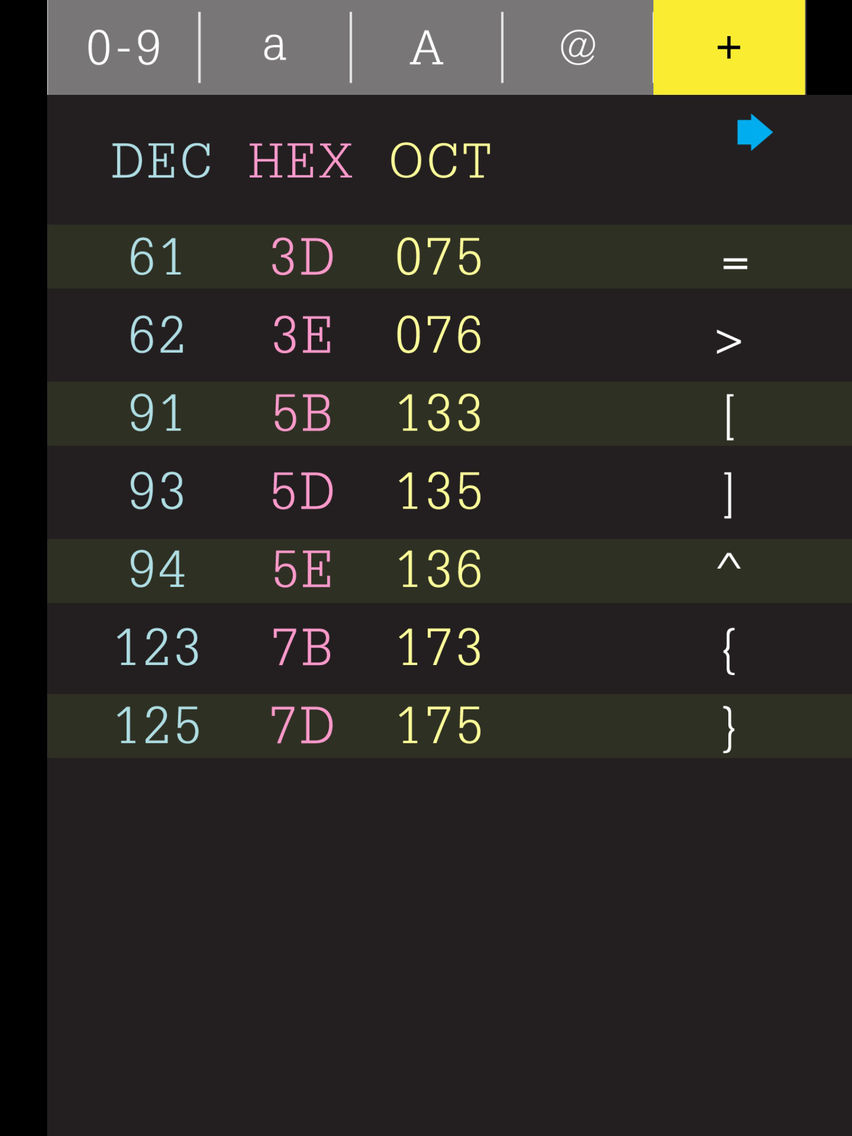This screenshot has height=1136, width=852.
Task: Select the yellow + filter tab
Action: tap(728, 46)
